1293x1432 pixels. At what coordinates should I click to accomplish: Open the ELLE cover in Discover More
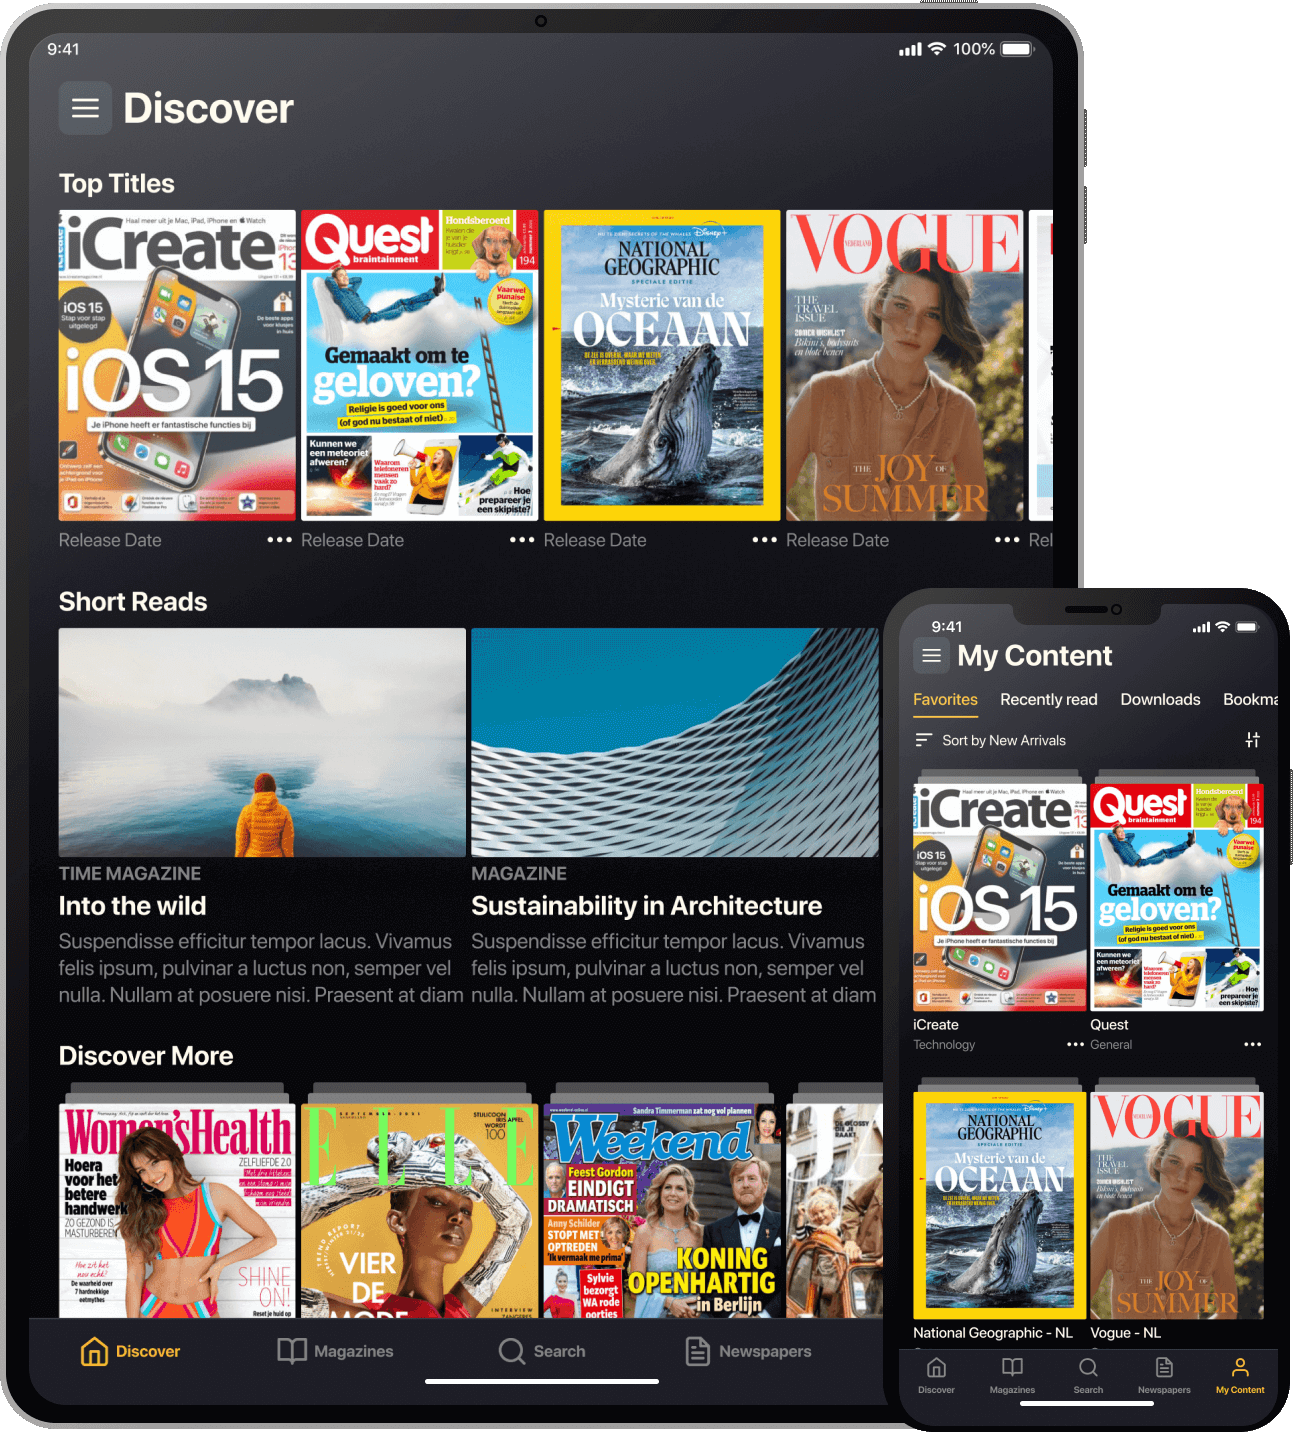click(x=420, y=1210)
